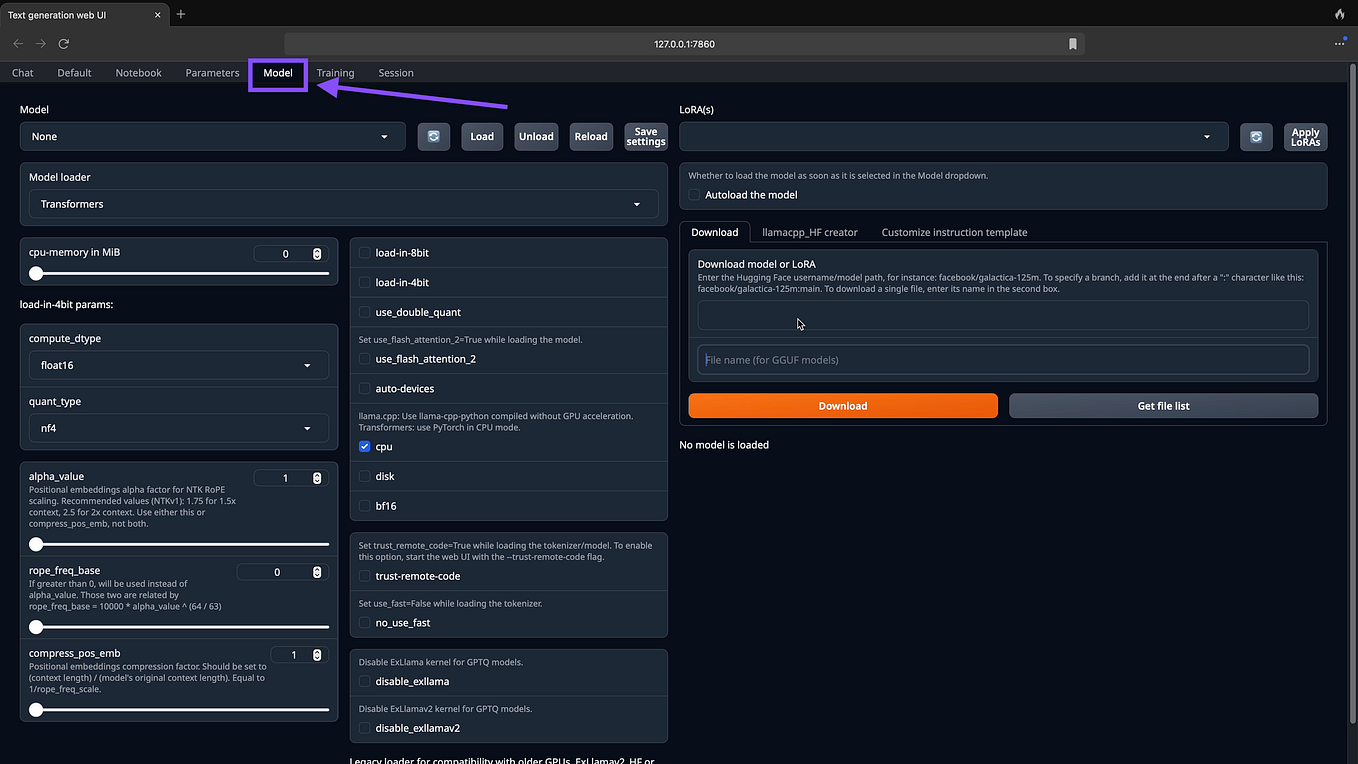The width and height of the screenshot is (1358, 764).
Task: Click the GGUF file name input field
Action: [x=1002, y=359]
